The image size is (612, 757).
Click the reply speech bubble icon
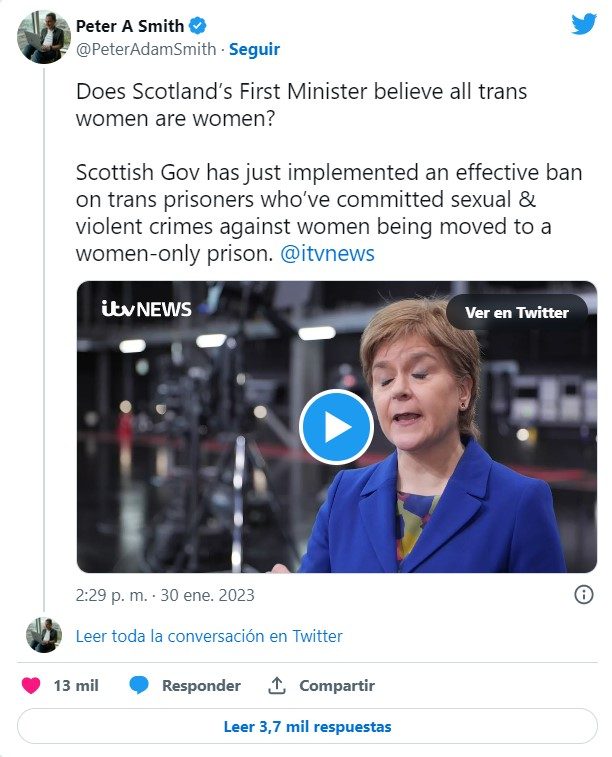(x=139, y=685)
